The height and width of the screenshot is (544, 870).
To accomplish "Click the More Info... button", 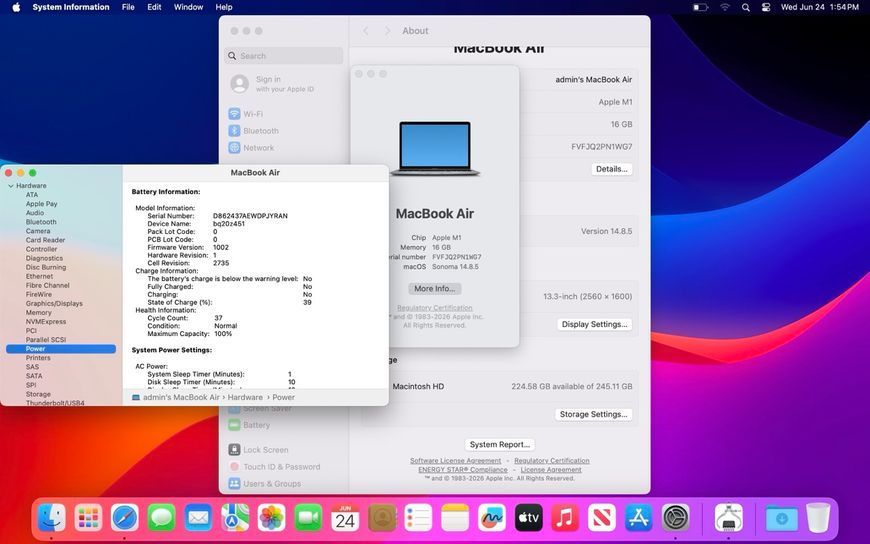I will [434, 289].
